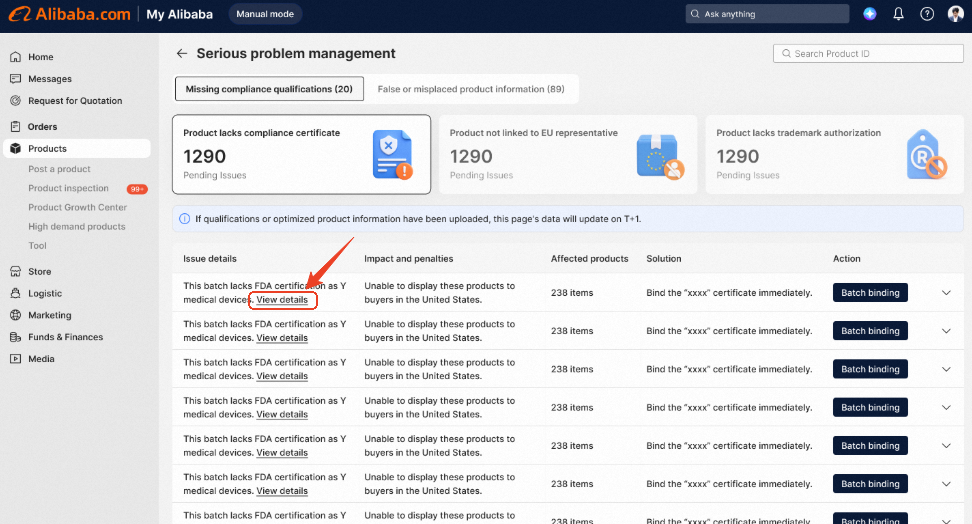Image resolution: width=972 pixels, height=524 pixels.
Task: Open the notifications bell
Action: (898, 14)
